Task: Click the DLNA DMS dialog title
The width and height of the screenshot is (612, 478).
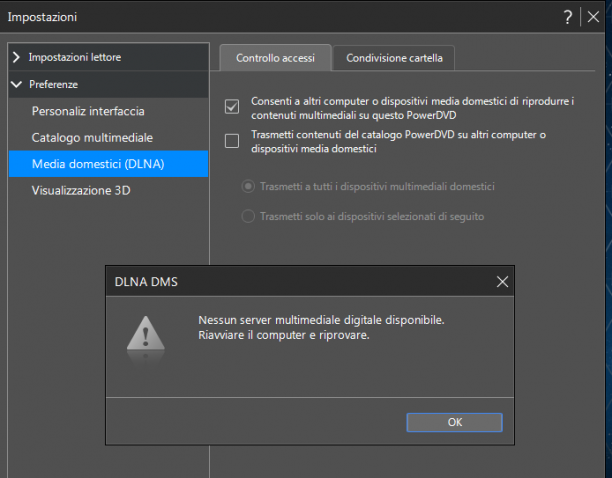Action: [x=146, y=282]
